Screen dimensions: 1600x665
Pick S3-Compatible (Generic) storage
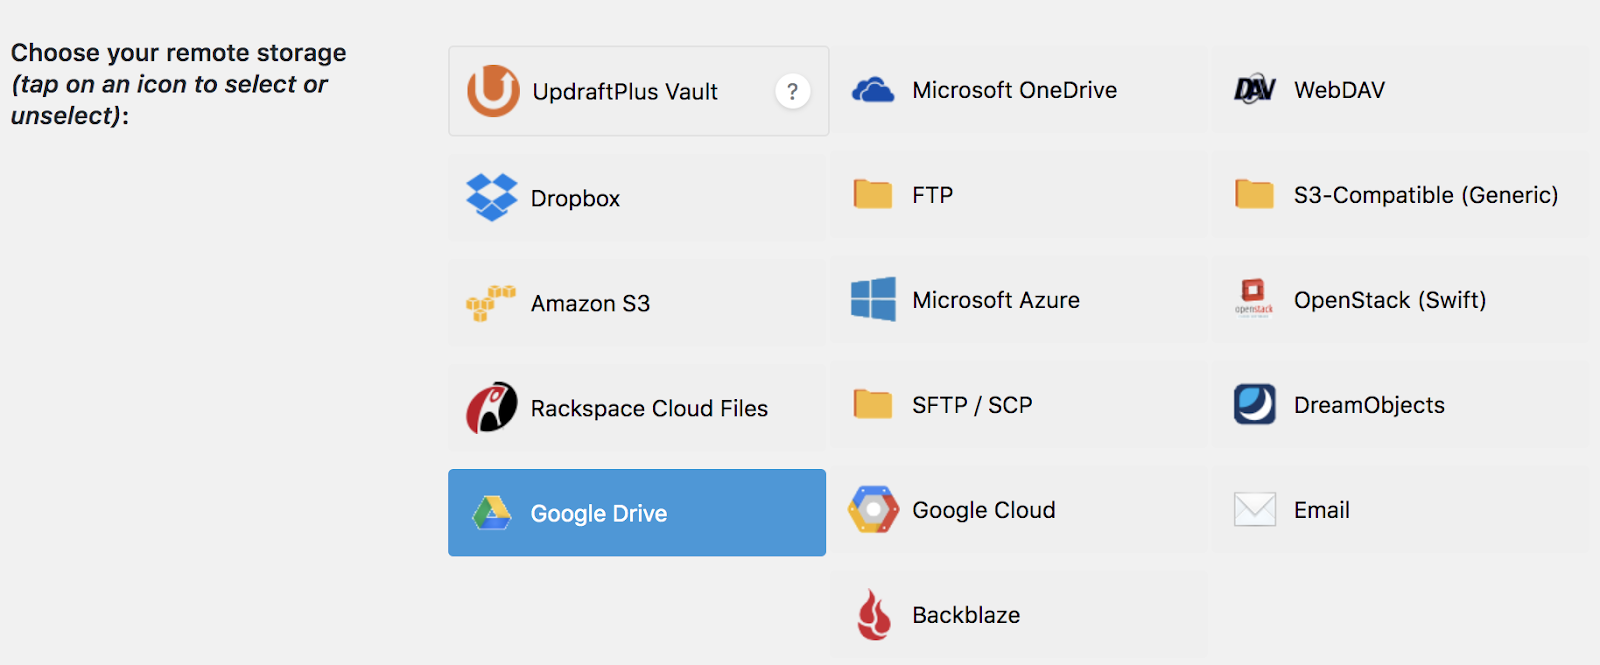tap(1425, 195)
